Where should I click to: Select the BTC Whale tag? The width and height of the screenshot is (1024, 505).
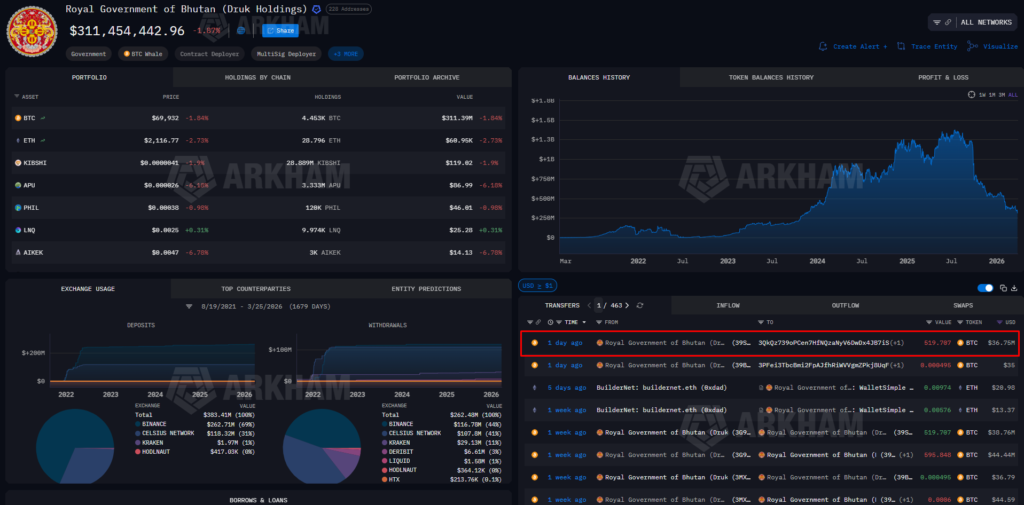(x=144, y=54)
